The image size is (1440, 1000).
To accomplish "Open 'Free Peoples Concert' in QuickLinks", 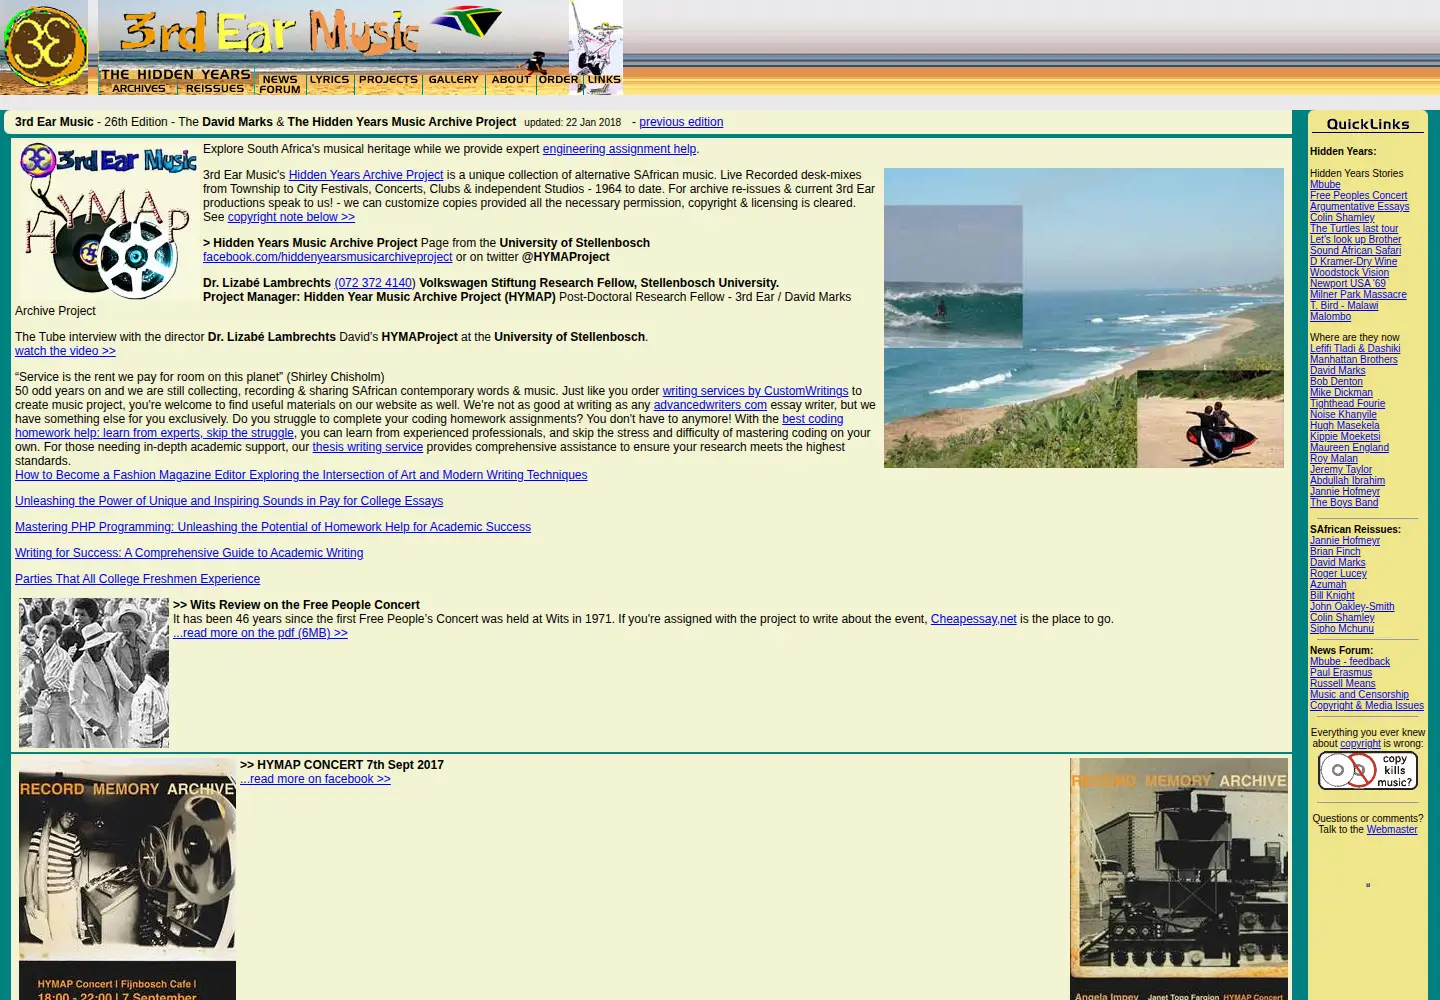I will (1358, 196).
